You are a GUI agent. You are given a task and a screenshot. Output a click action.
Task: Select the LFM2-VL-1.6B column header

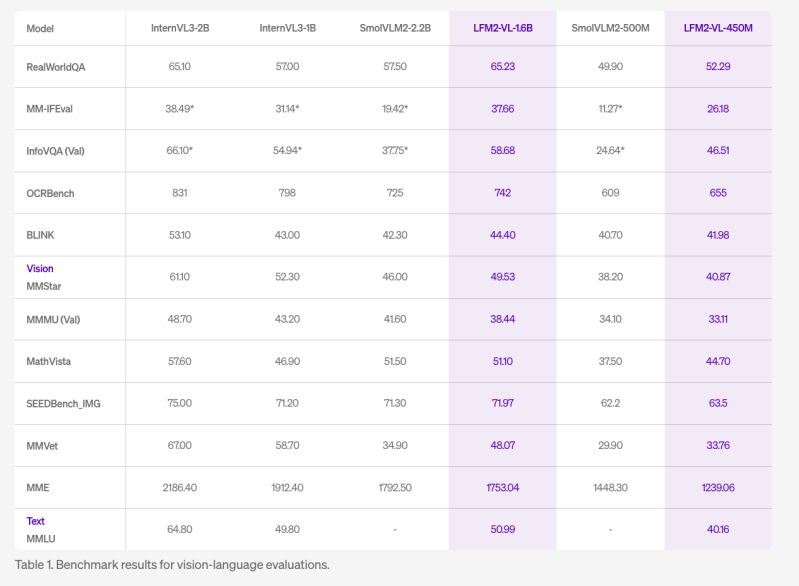click(502, 28)
